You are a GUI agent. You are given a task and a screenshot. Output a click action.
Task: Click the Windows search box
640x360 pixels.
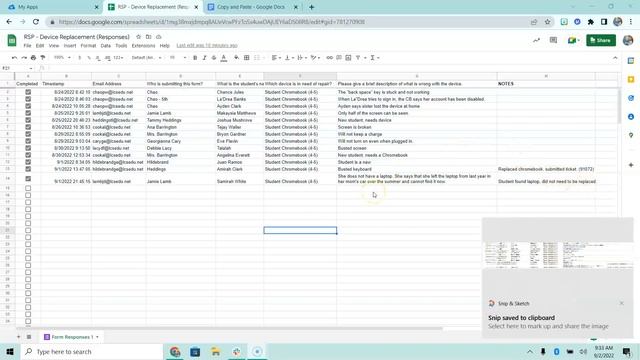[x=91, y=351]
